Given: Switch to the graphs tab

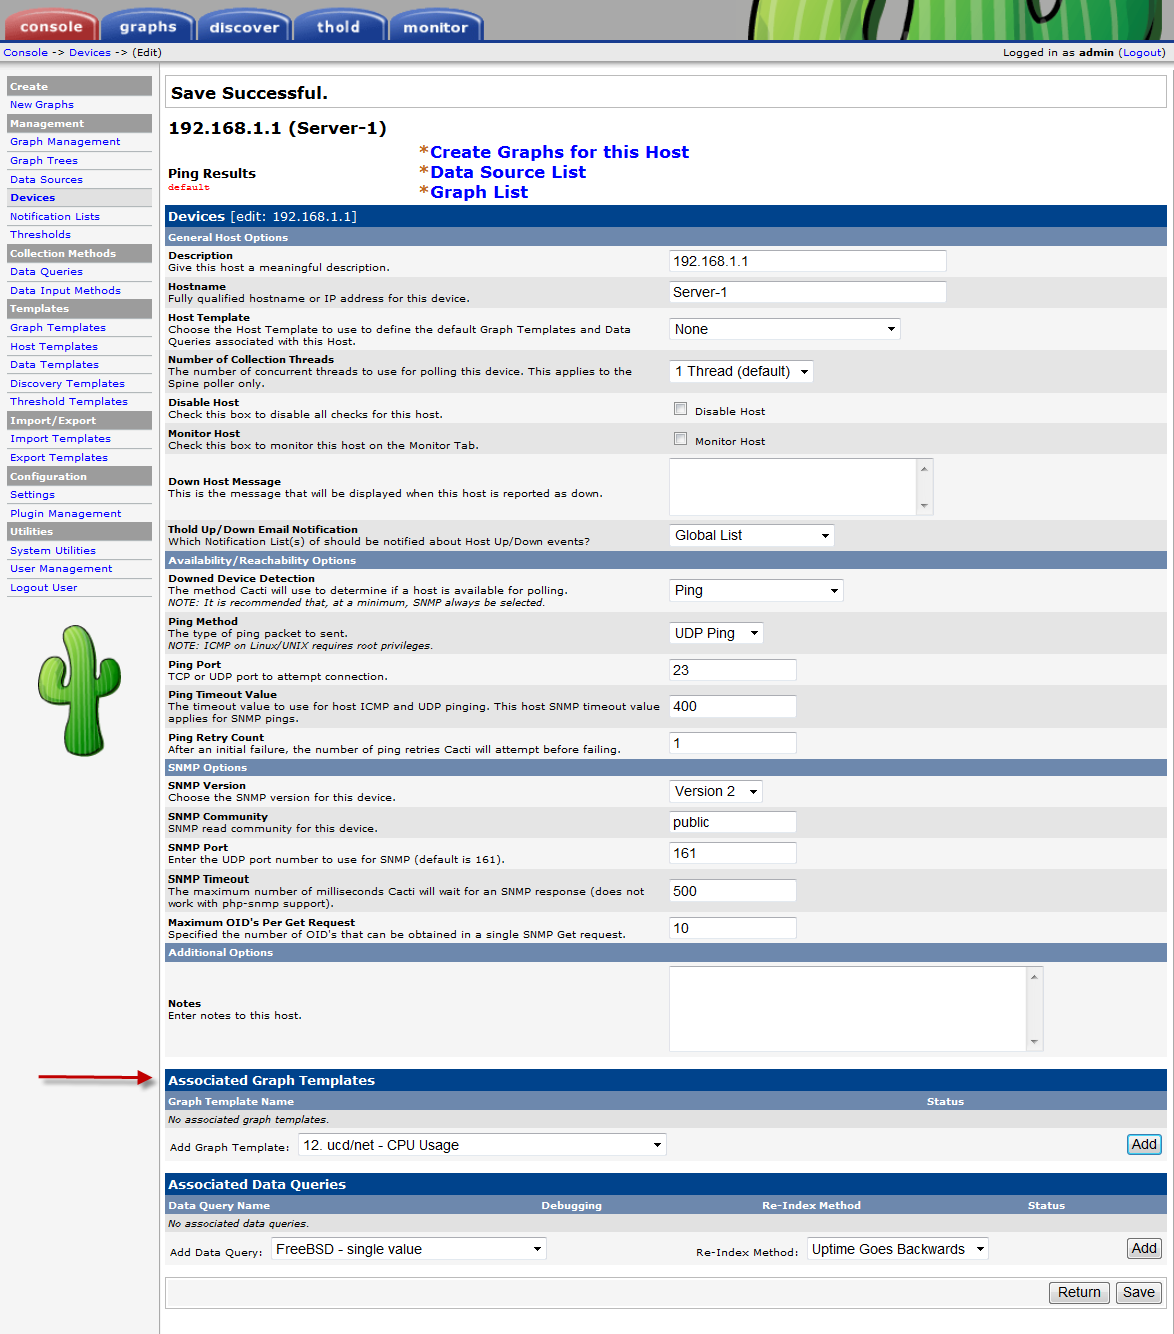Looking at the screenshot, I should (x=148, y=26).
